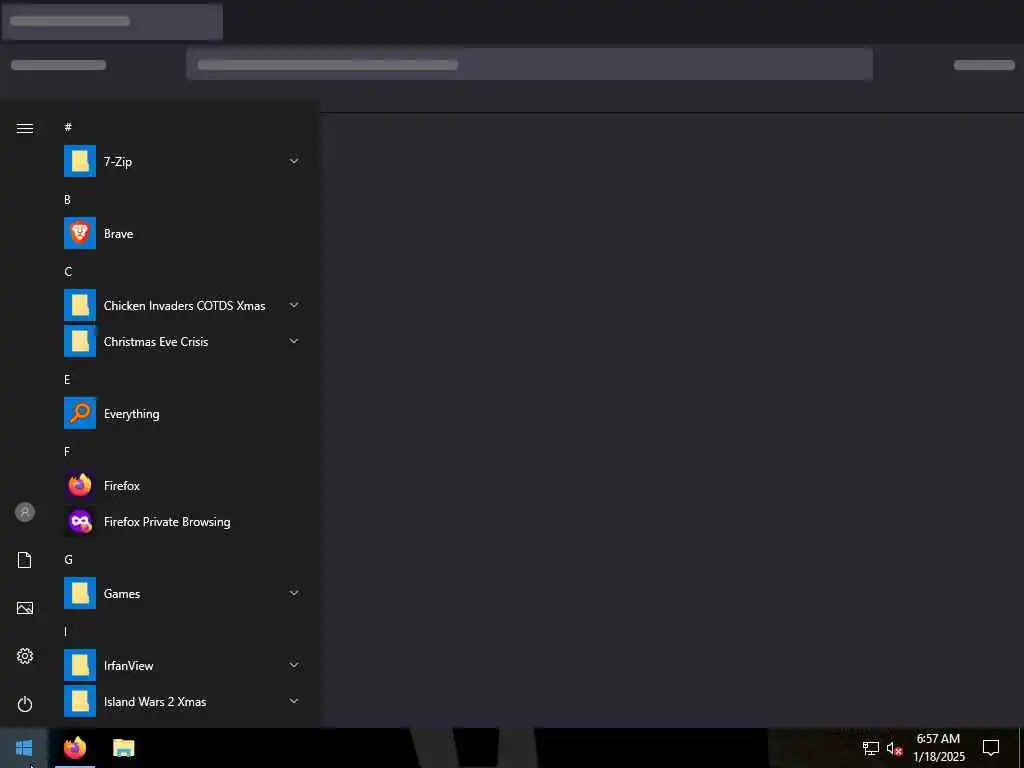Open File Explorer from the taskbar
Screen dimensions: 1024x768
coord(123,748)
